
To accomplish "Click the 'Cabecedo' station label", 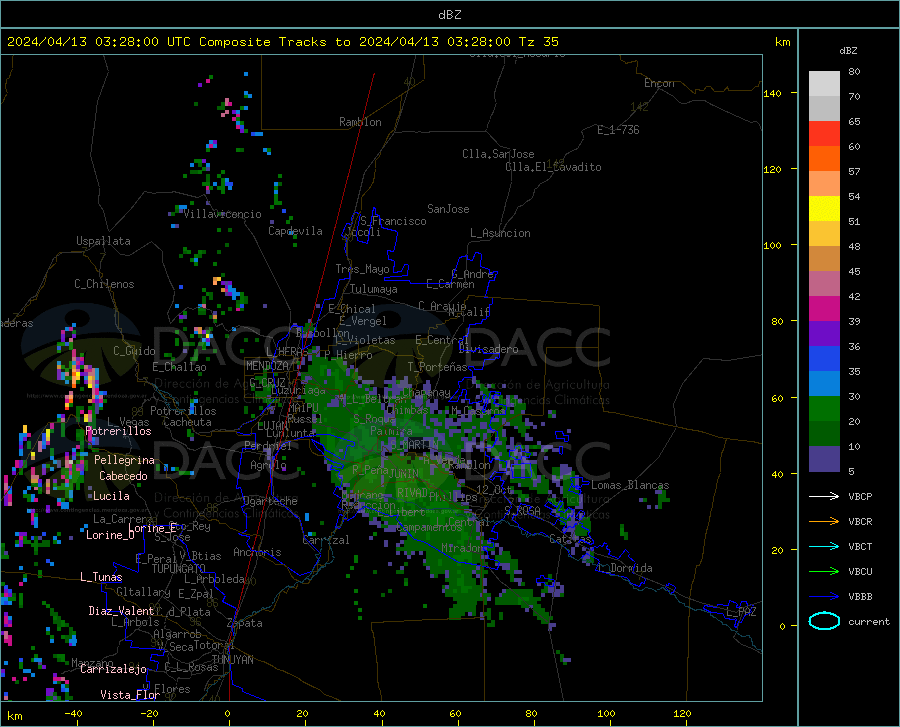I will click(x=123, y=476).
